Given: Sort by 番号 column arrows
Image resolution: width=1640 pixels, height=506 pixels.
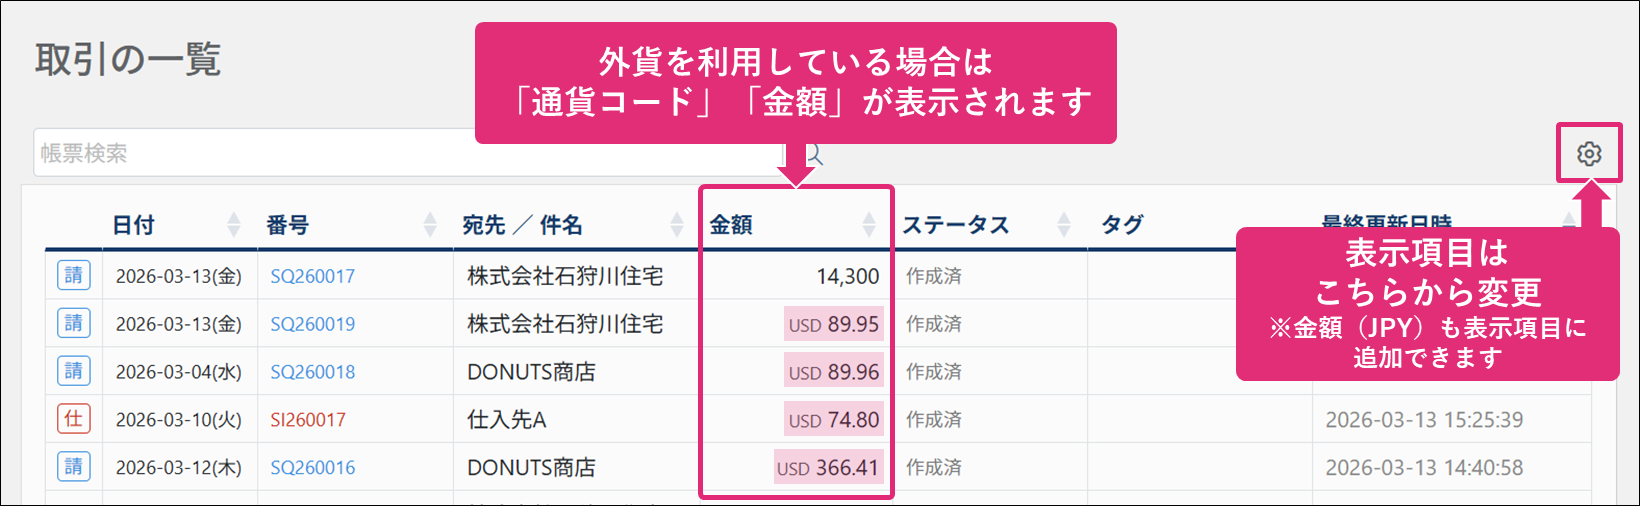Looking at the screenshot, I should [430, 225].
